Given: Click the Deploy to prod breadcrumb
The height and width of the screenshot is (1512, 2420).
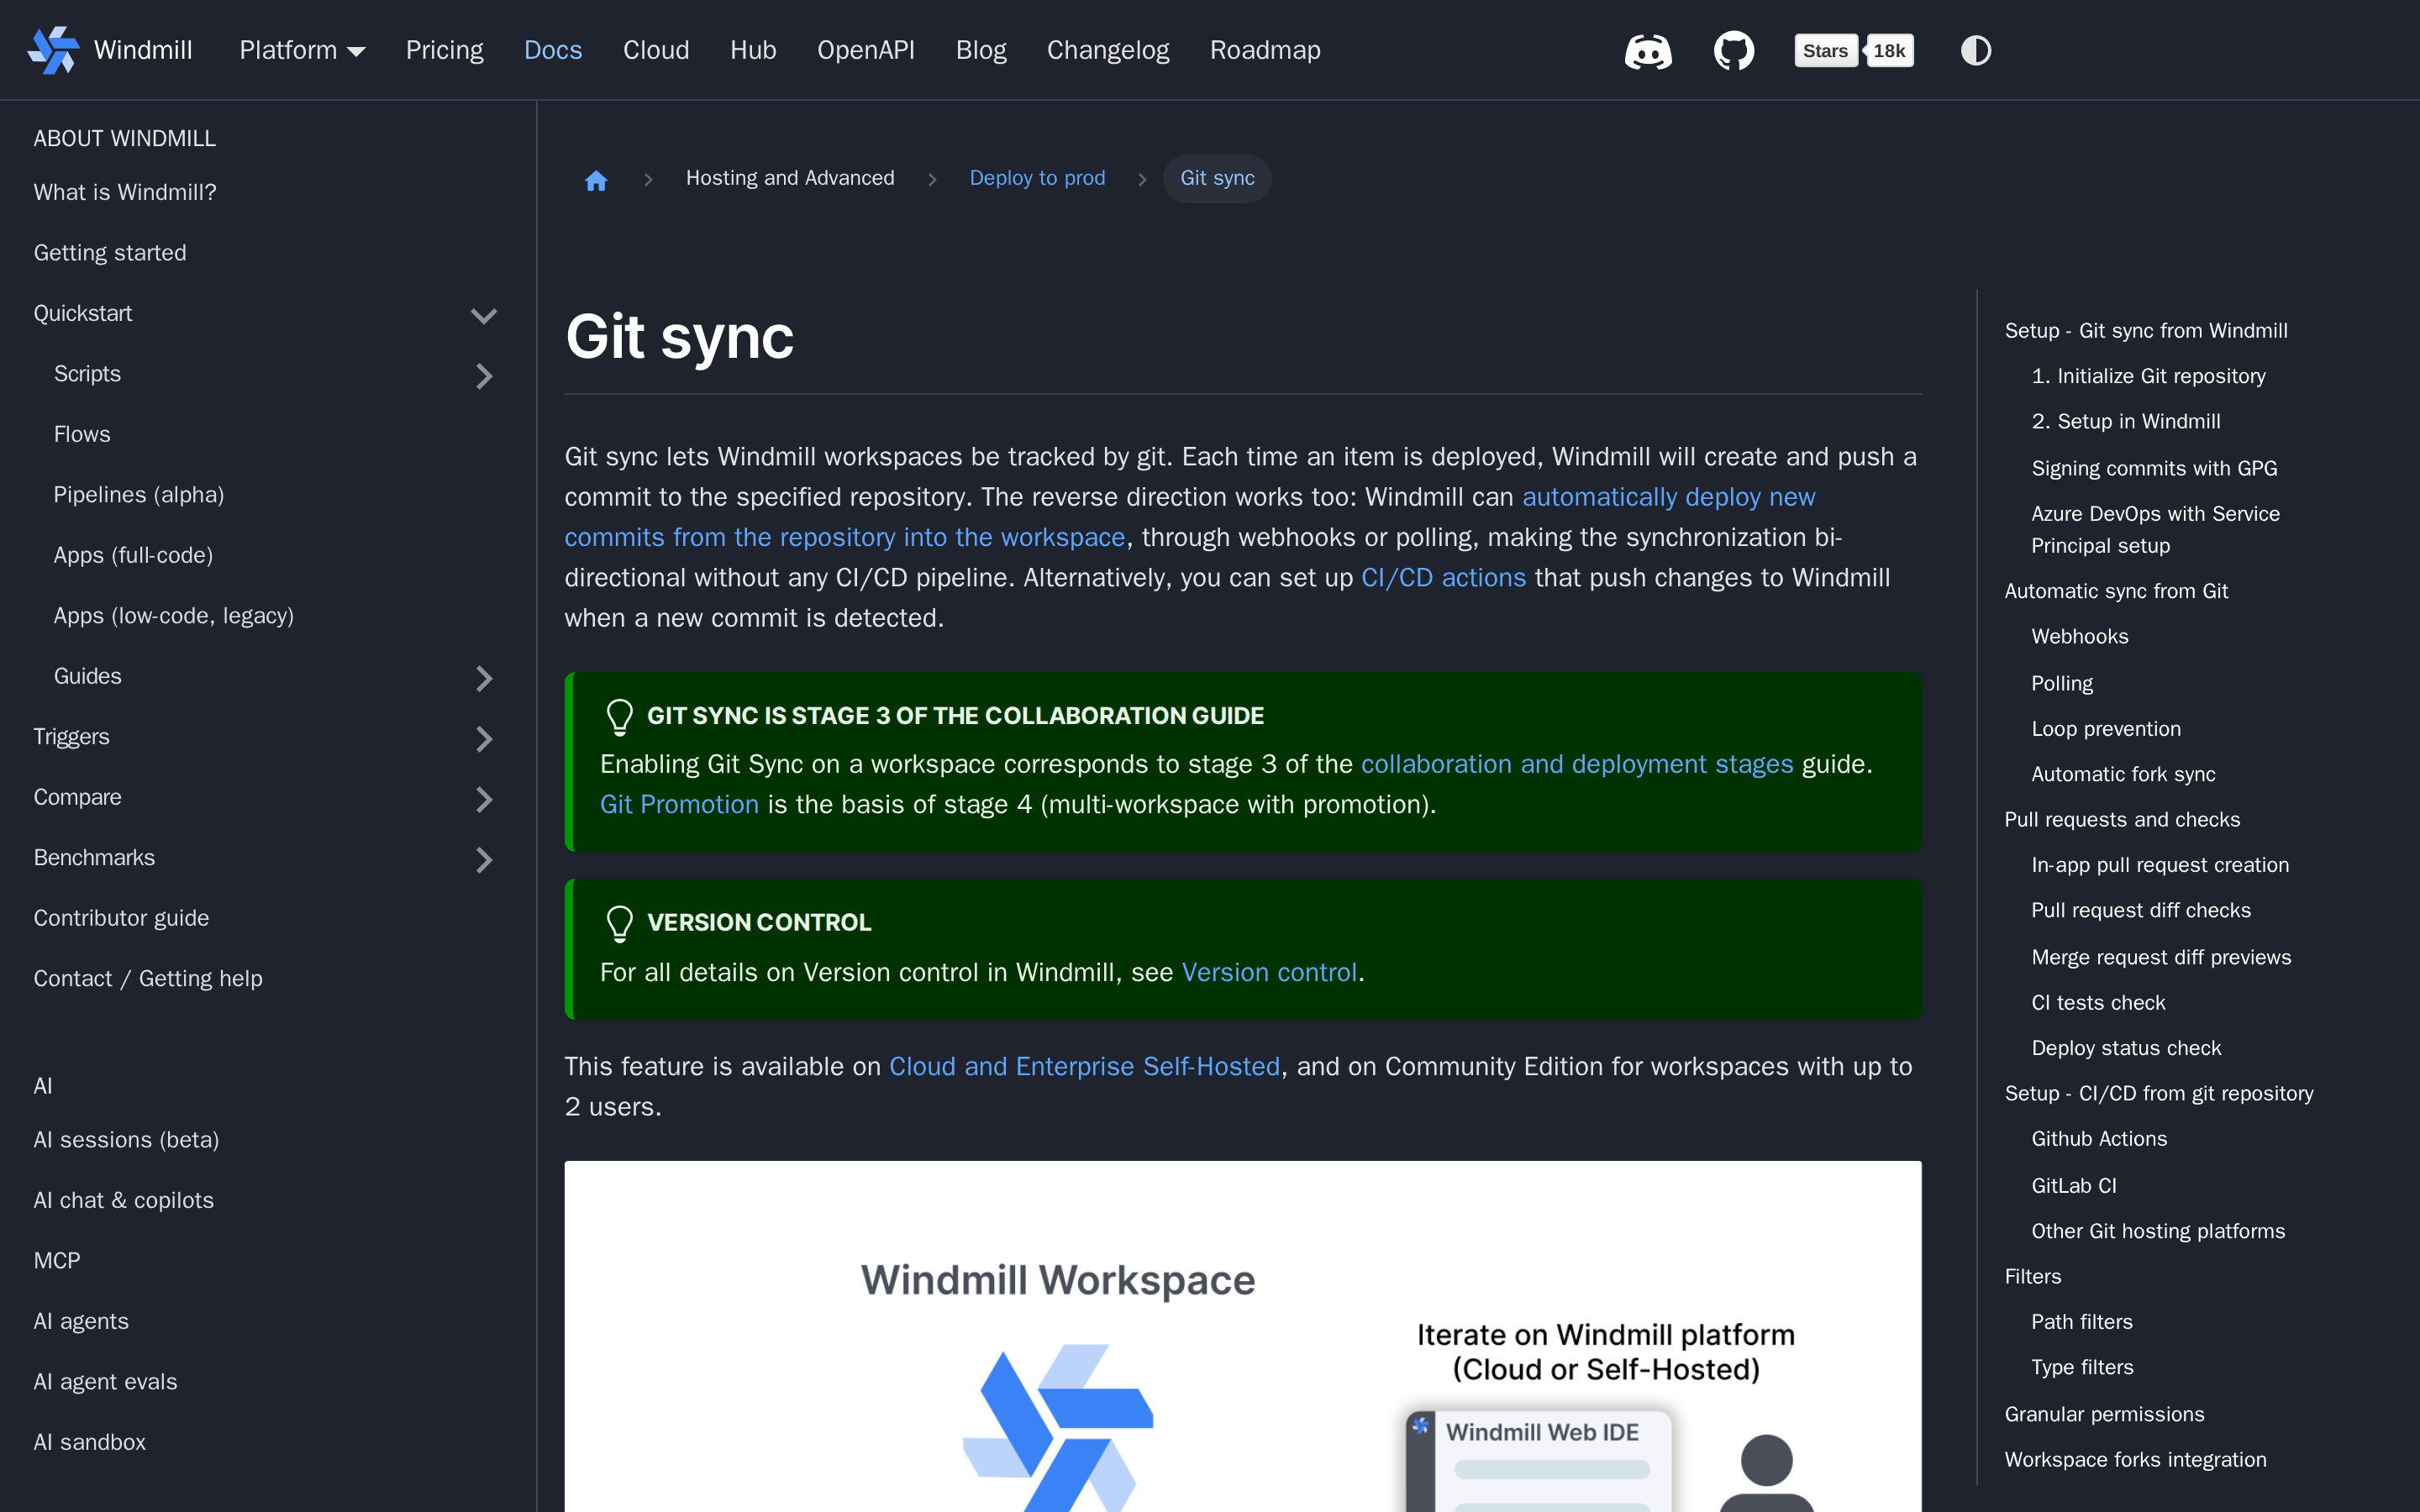Looking at the screenshot, I should click(x=1037, y=178).
